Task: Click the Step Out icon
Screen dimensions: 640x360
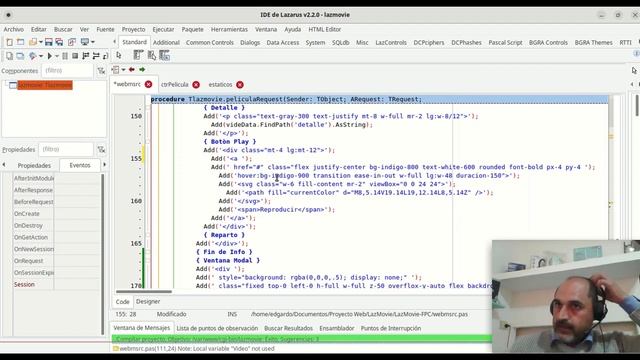Action: [x=105, y=56]
